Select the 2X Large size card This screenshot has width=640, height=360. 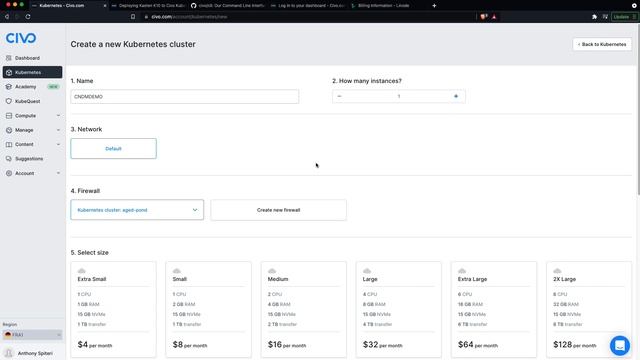pyautogui.click(x=589, y=309)
